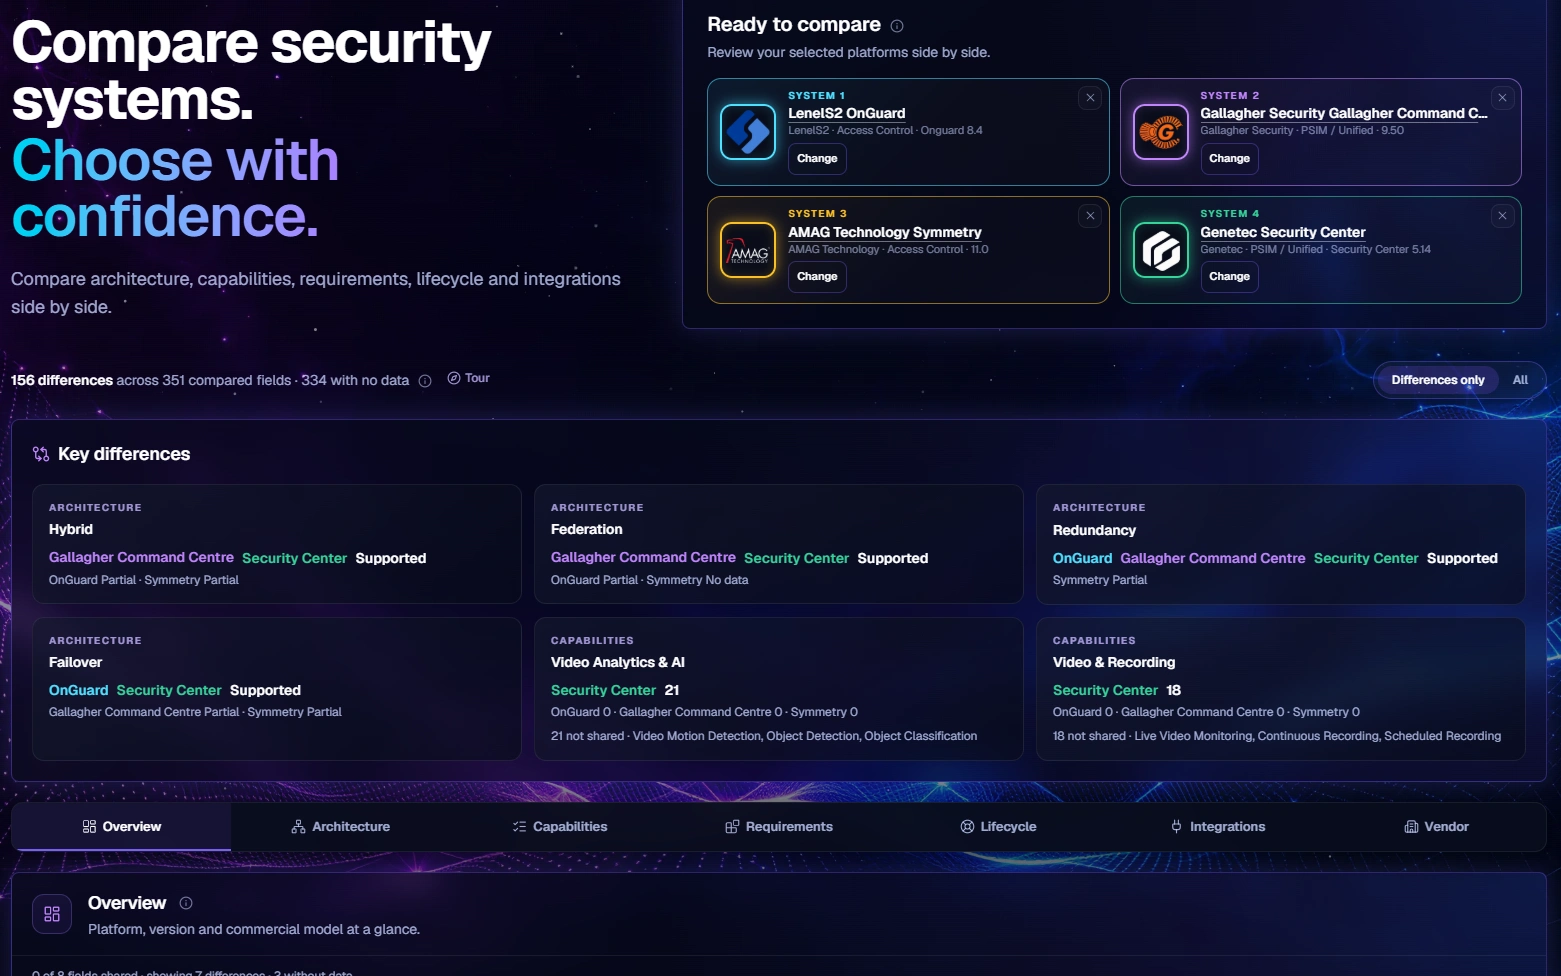The image size is (1561, 976).
Task: Change the System 3 AMAG Symmetry selection
Action: point(817,277)
